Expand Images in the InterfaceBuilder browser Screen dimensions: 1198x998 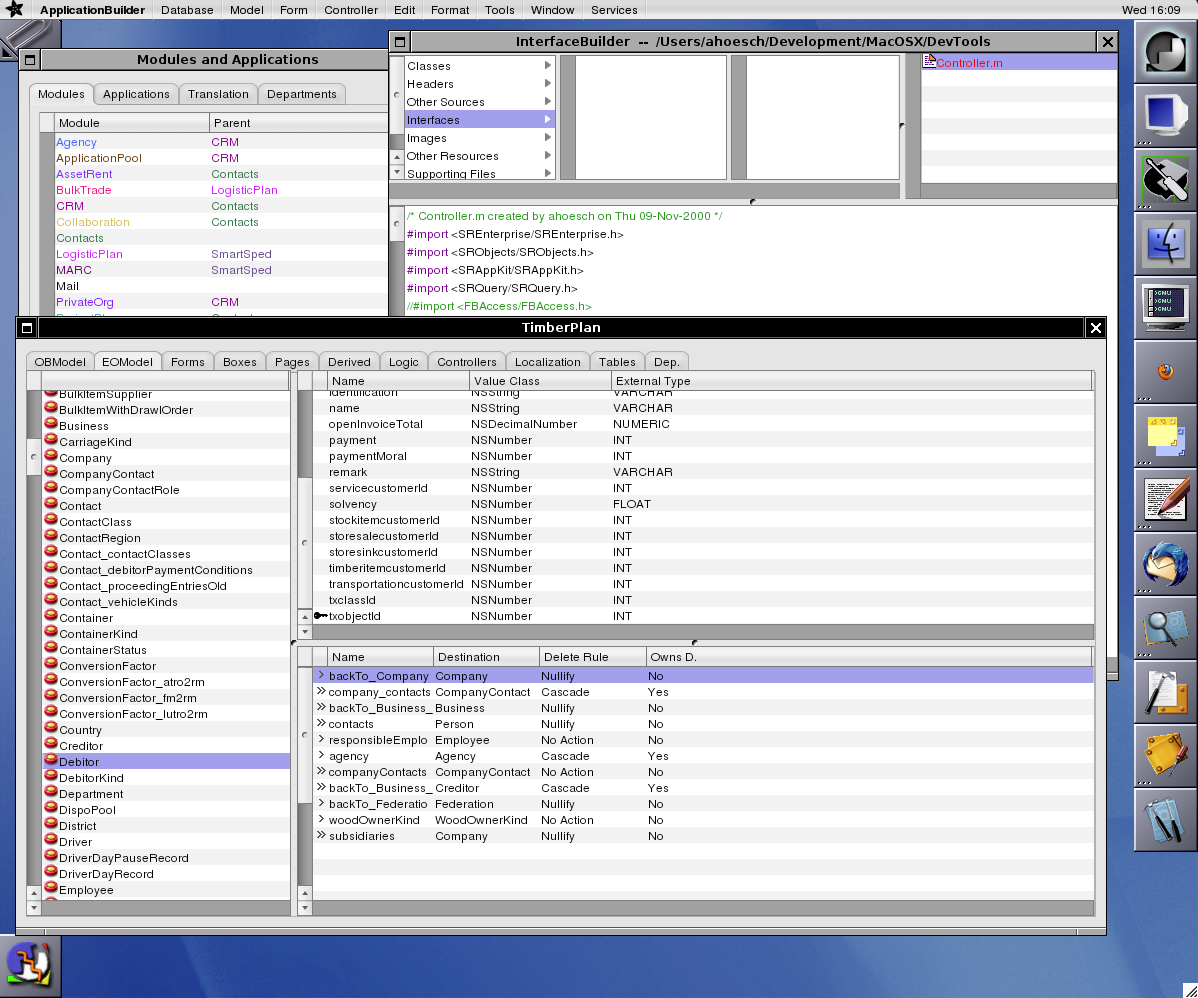548,138
